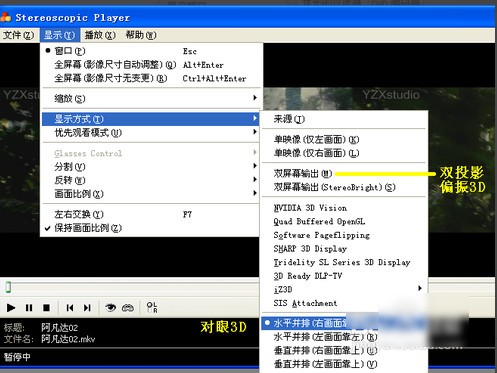Expand the 缩放 submenu
The width and height of the screenshot is (497, 373).
click(x=151, y=98)
